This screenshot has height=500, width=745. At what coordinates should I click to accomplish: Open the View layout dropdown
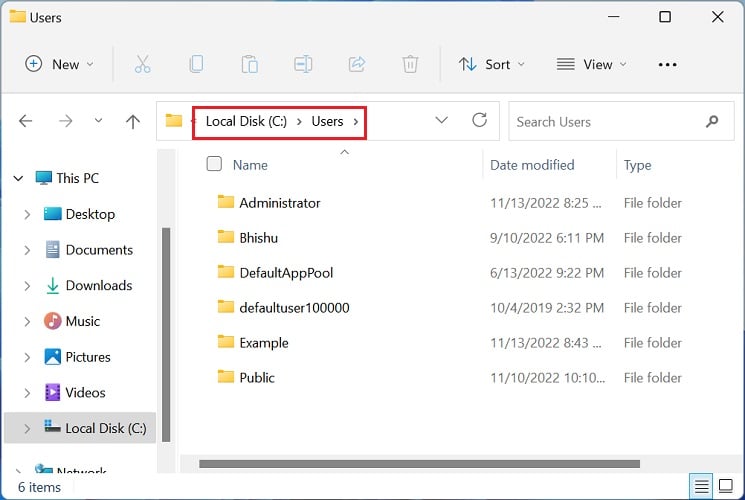(x=592, y=64)
